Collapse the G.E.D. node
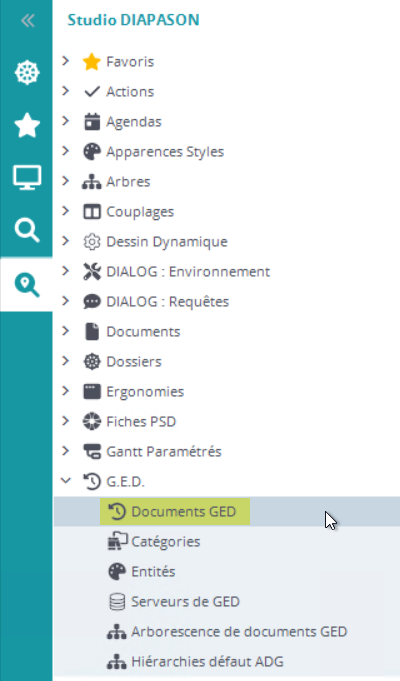400x681 pixels. click(x=66, y=480)
